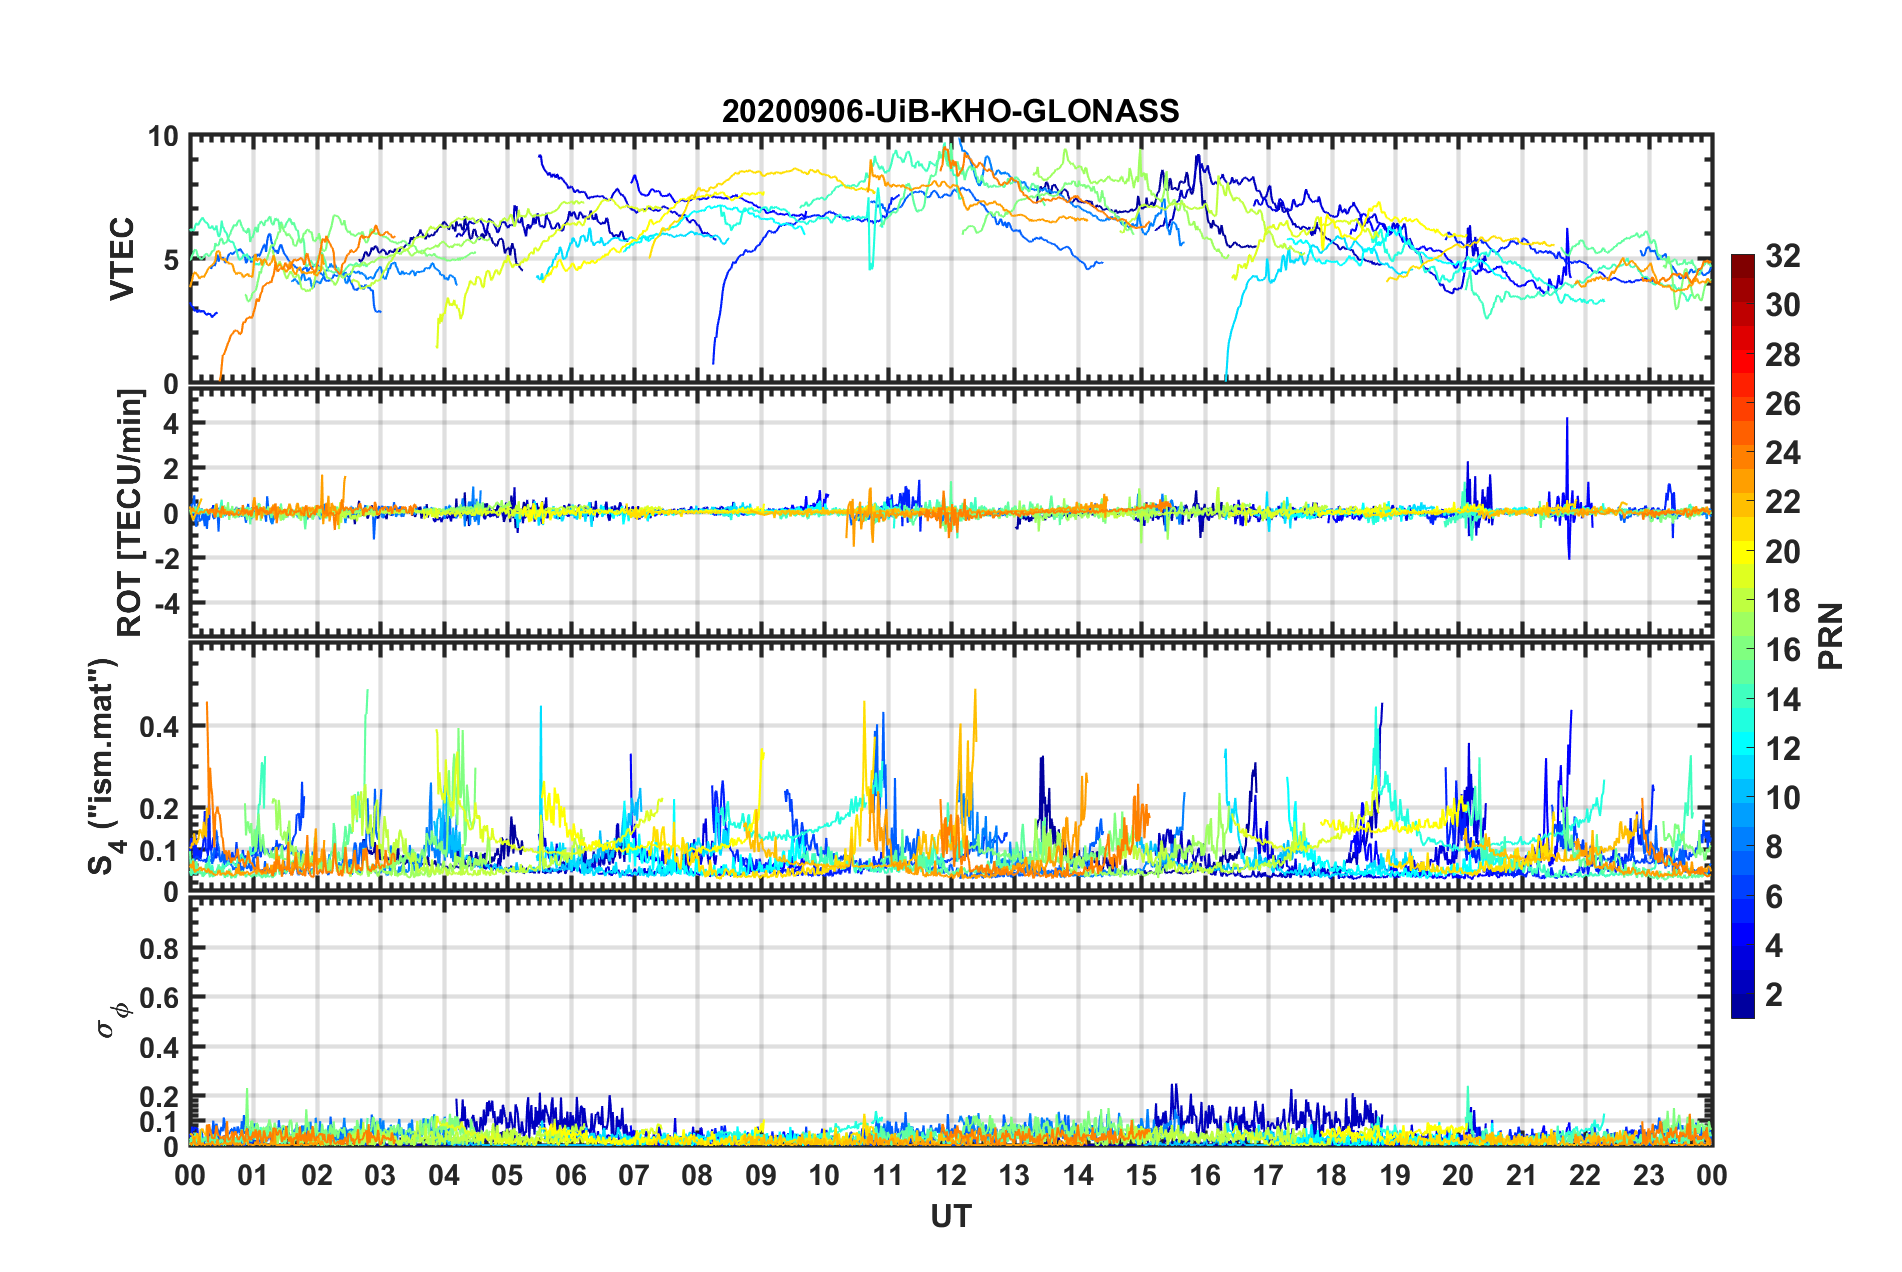Click VTEC y-axis tick label 10
Screen dimensions: 1902x1272
click(163, 137)
